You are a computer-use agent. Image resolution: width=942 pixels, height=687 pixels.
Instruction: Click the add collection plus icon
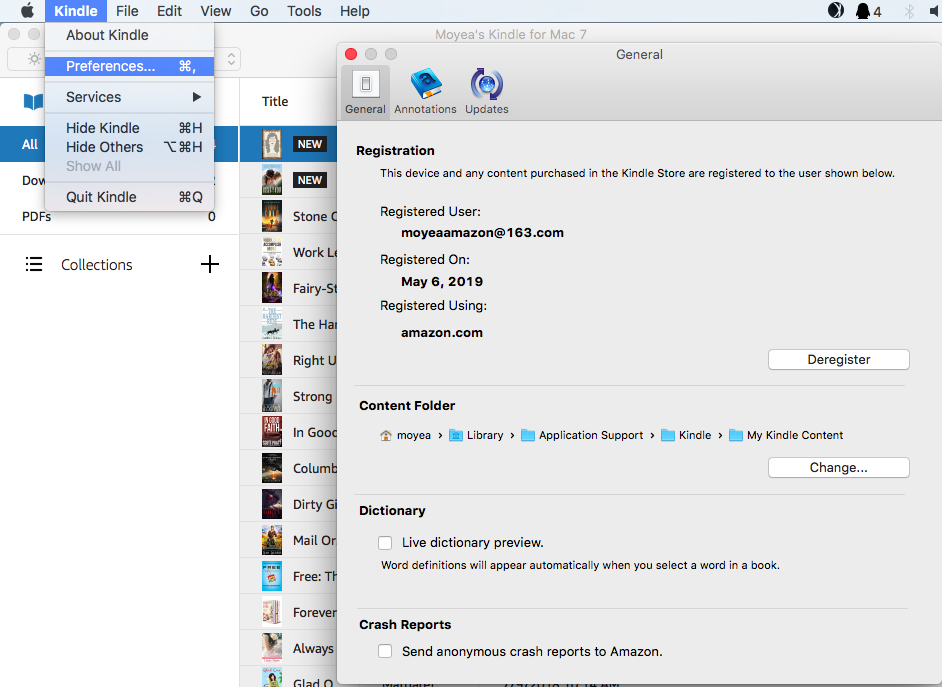pyautogui.click(x=210, y=265)
